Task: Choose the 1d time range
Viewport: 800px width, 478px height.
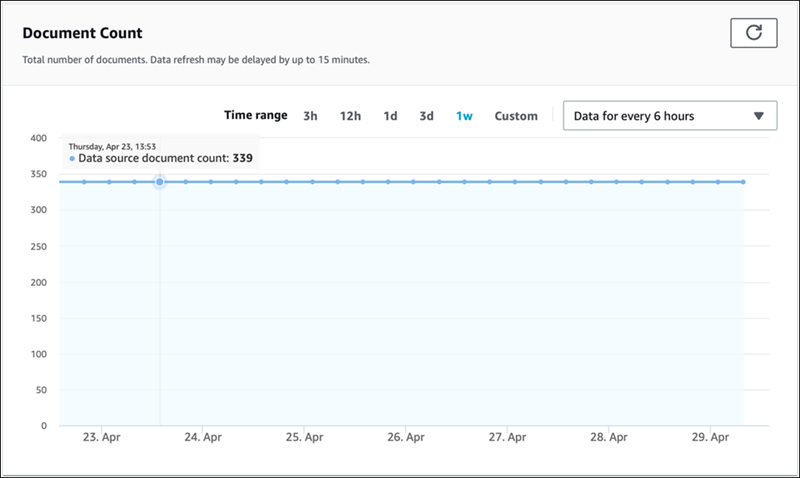Action: (x=390, y=116)
